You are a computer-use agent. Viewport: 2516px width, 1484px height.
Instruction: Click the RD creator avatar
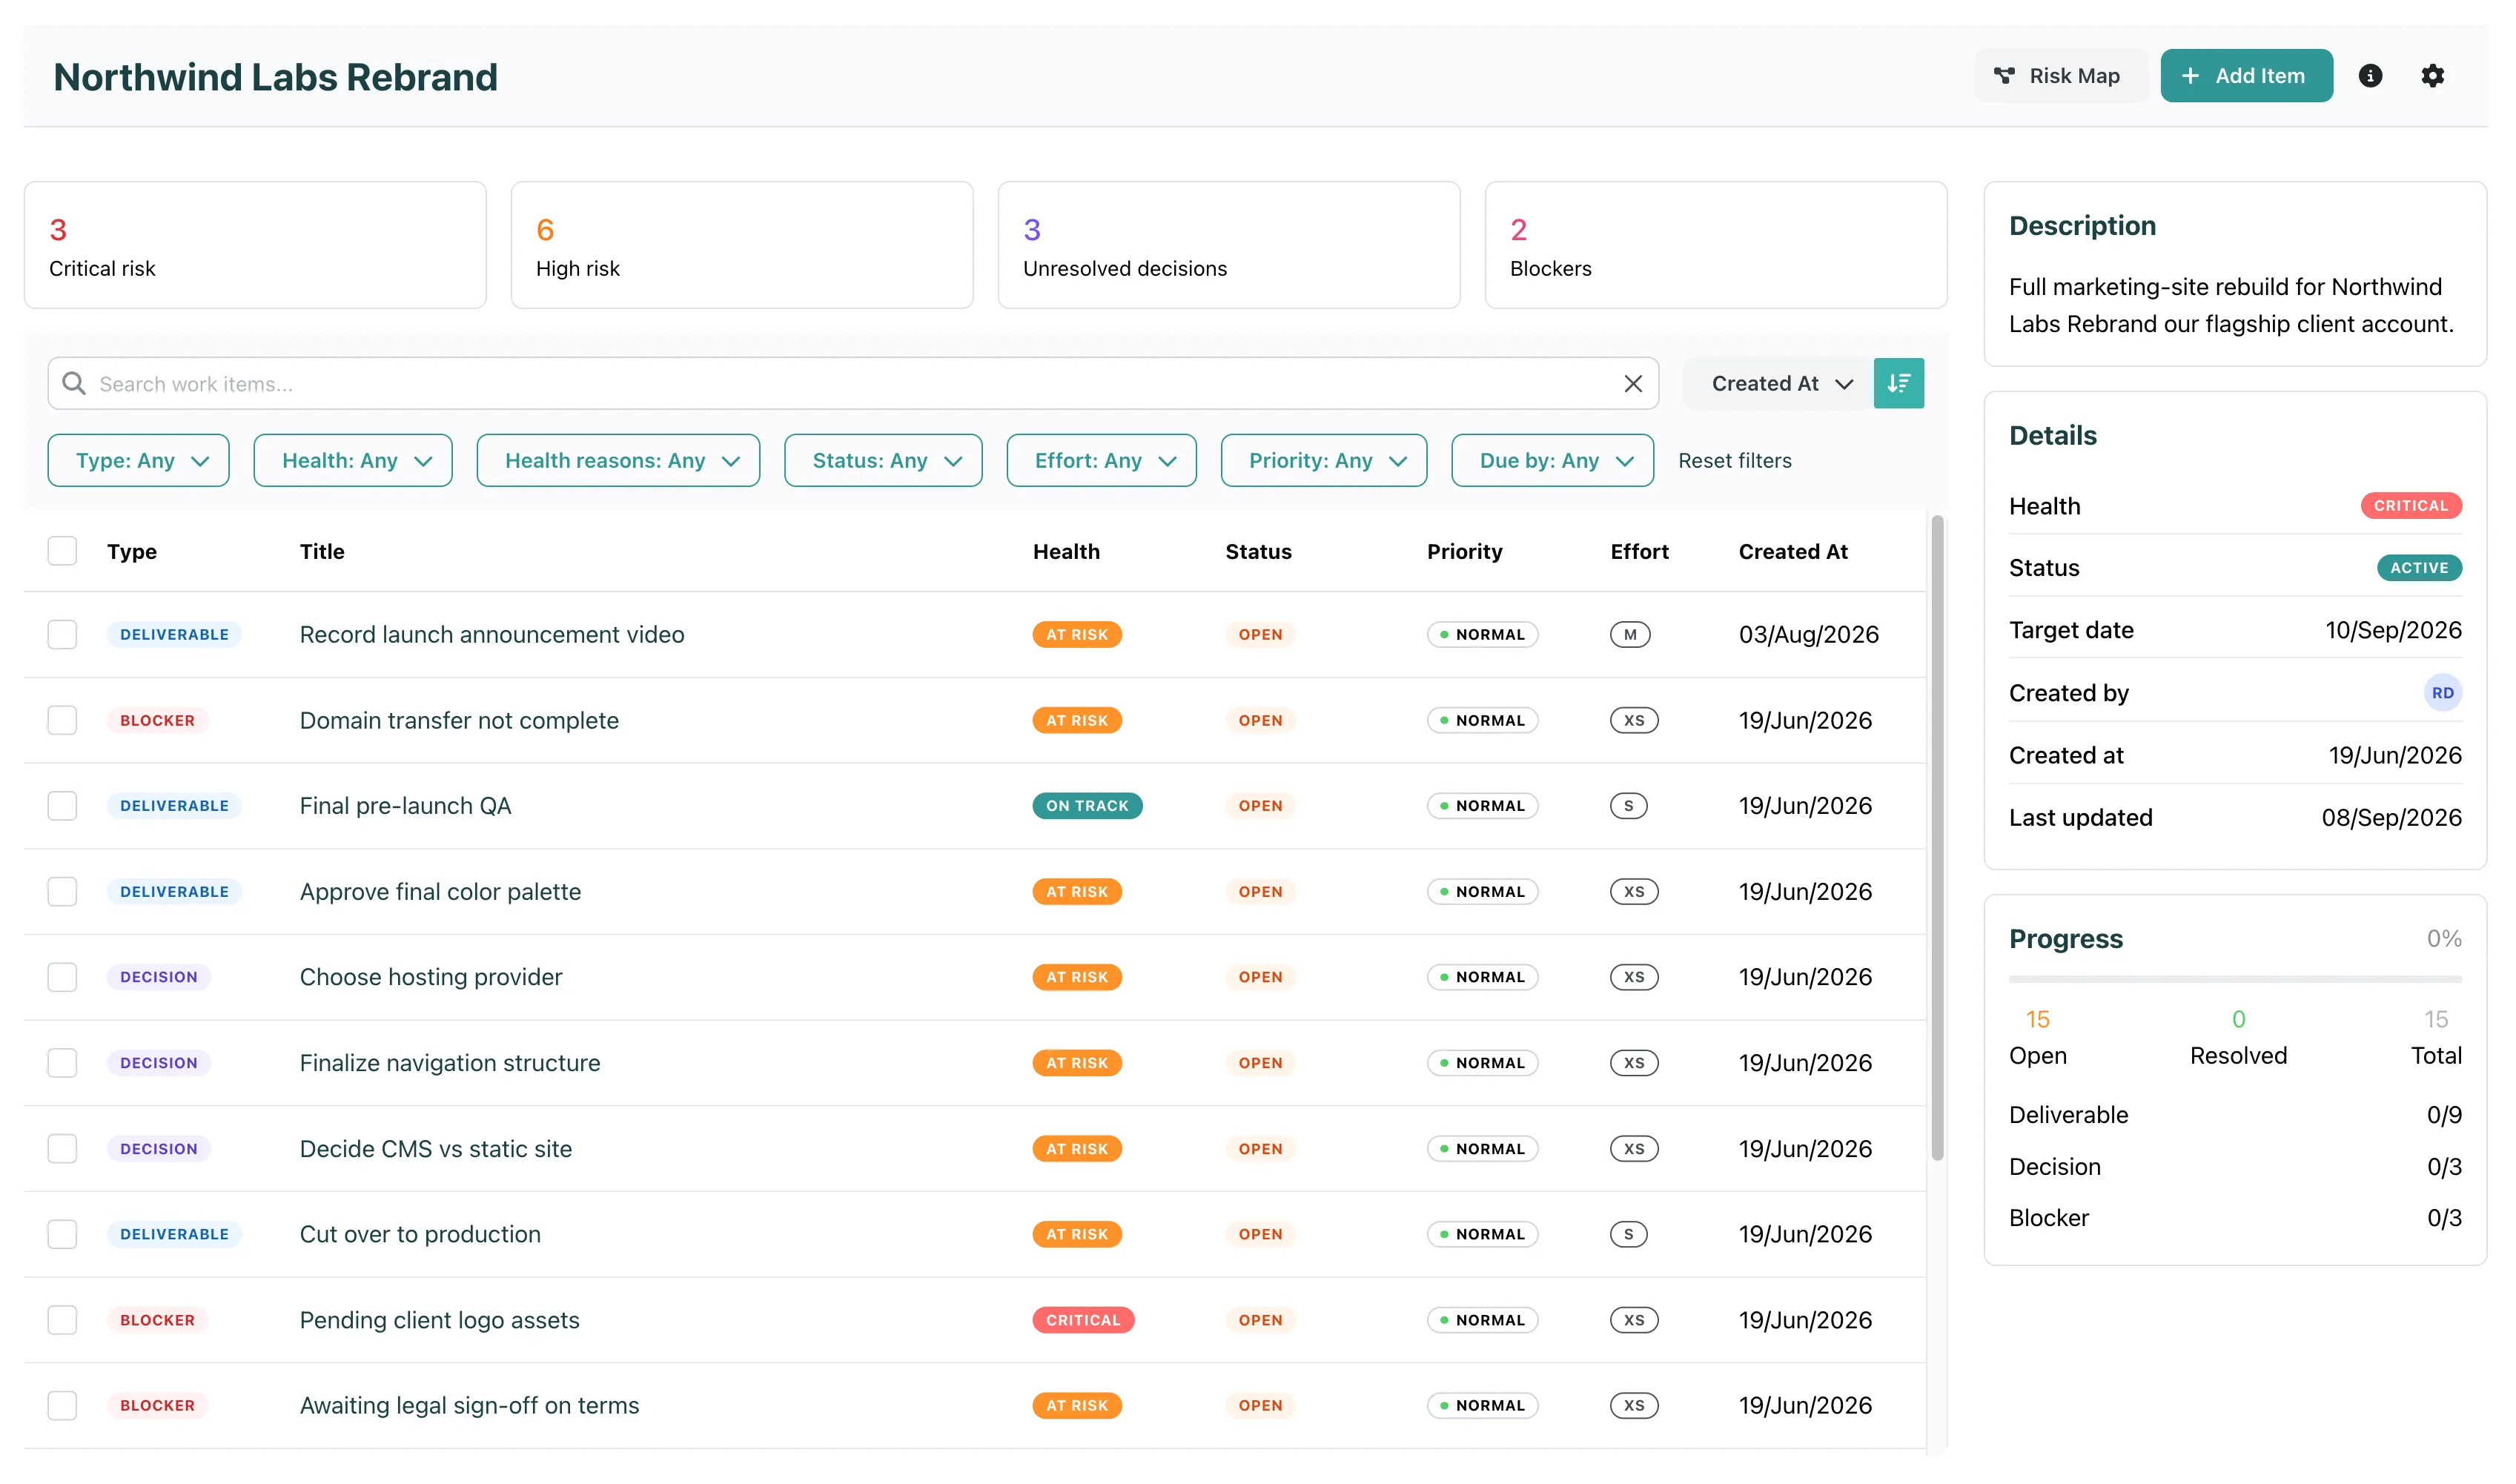pyautogui.click(x=2442, y=693)
